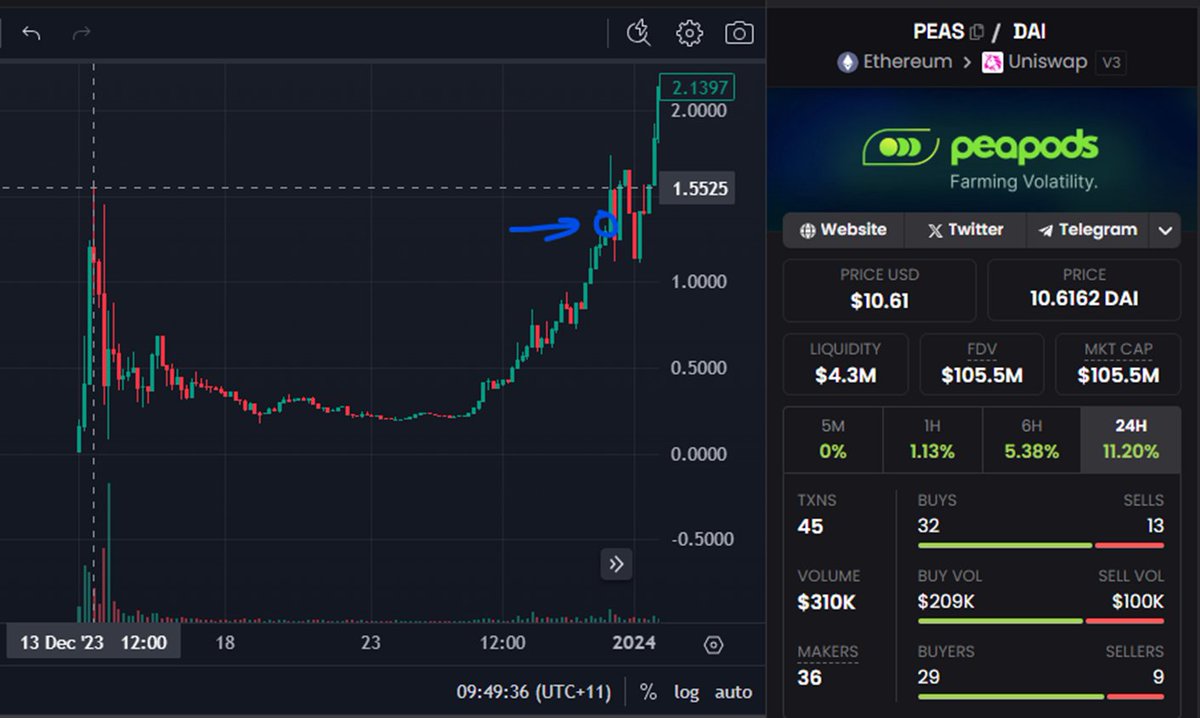Screen dimensions: 1200x718
Task: Expand the social links chevron dropdown
Action: [1165, 230]
